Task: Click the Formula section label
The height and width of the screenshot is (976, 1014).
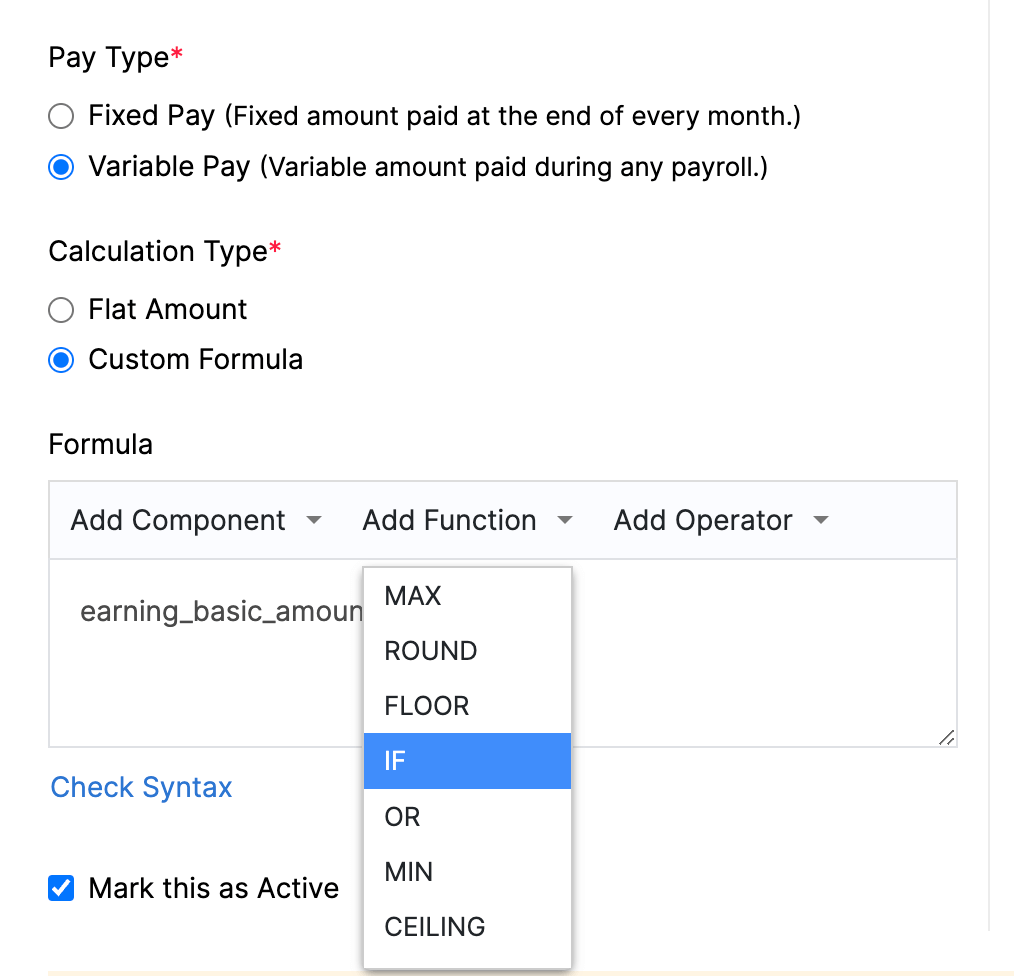Action: (x=100, y=444)
